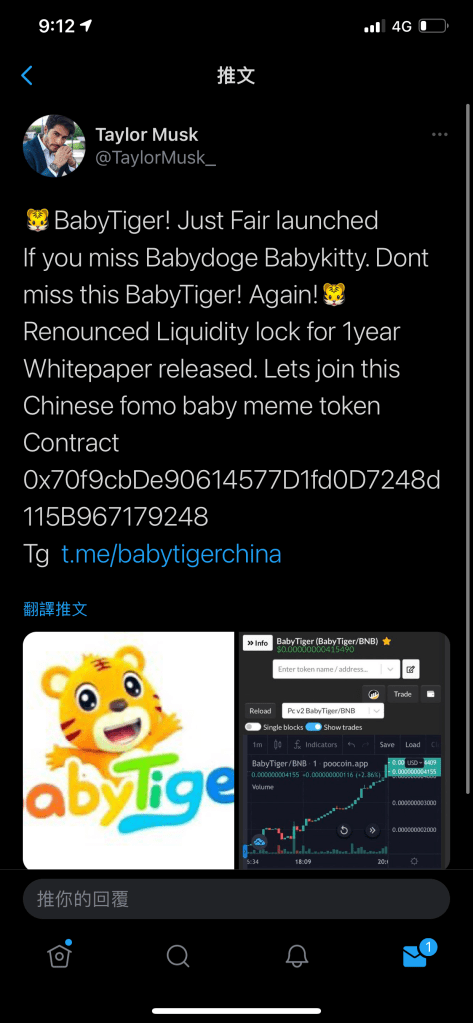Screen dimensions: 473x1023
Task: Go back using the blue arrow
Action: point(27,76)
